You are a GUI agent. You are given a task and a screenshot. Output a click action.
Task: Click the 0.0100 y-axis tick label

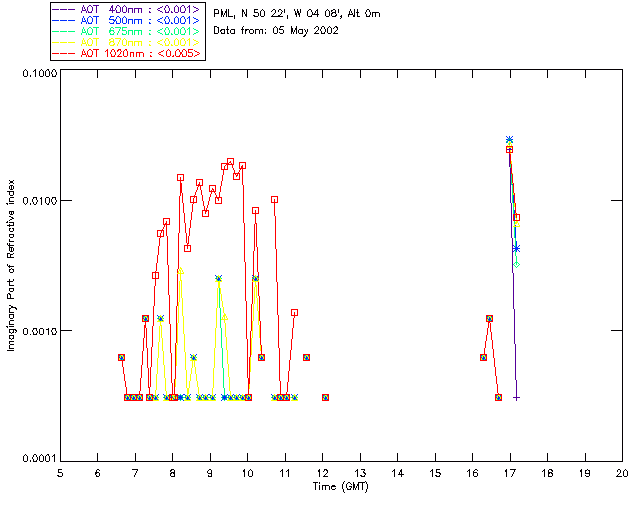(x=39, y=201)
